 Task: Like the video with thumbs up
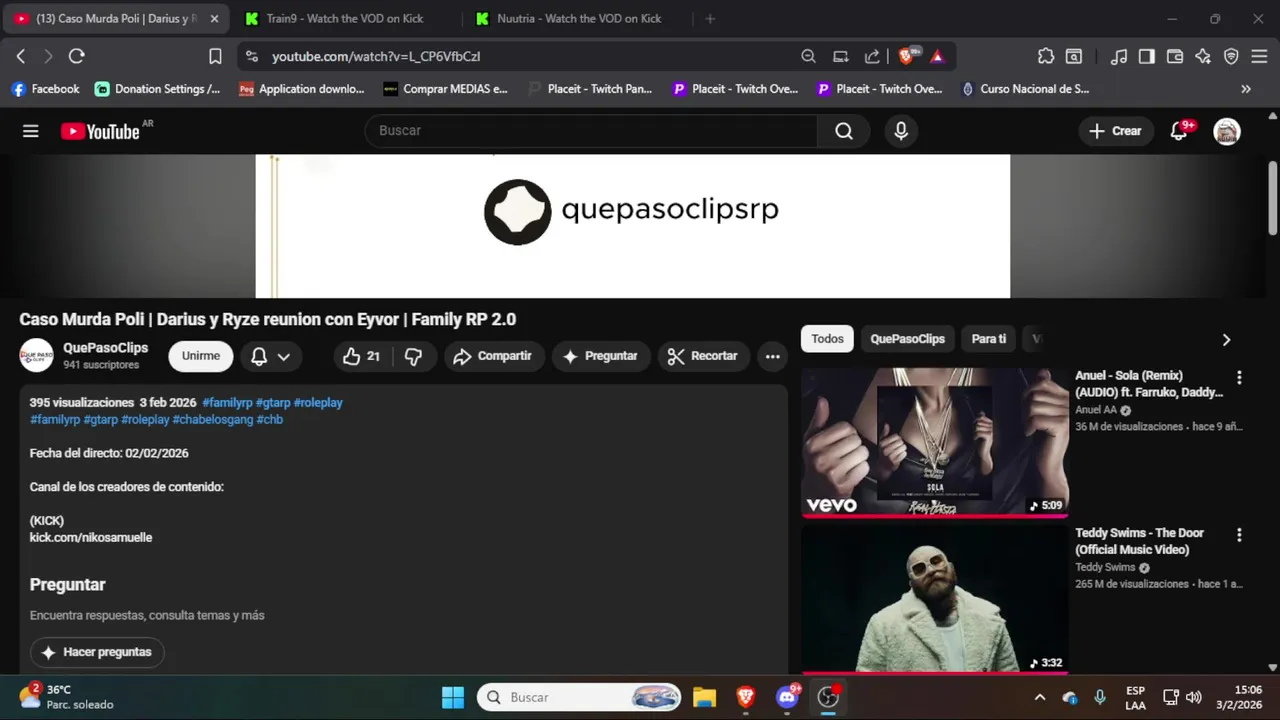point(361,356)
